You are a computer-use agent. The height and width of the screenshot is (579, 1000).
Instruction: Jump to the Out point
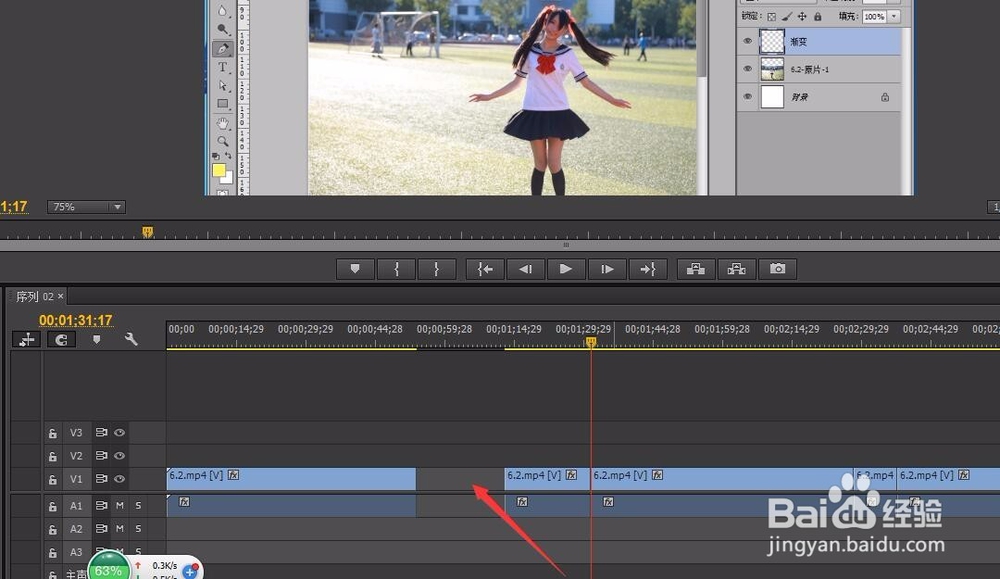pyautogui.click(x=647, y=269)
